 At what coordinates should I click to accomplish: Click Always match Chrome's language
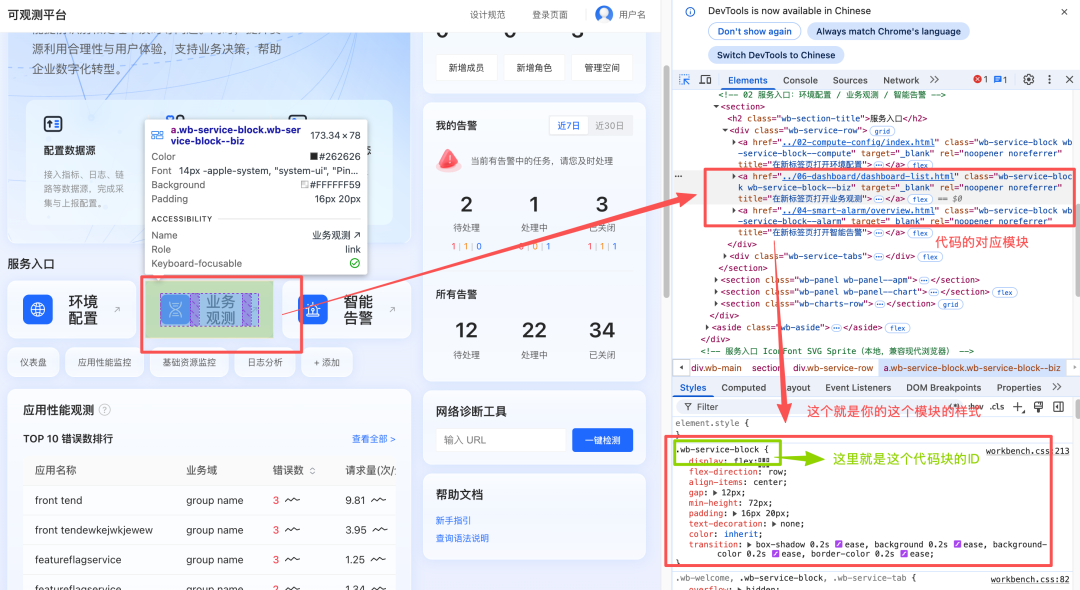click(888, 32)
